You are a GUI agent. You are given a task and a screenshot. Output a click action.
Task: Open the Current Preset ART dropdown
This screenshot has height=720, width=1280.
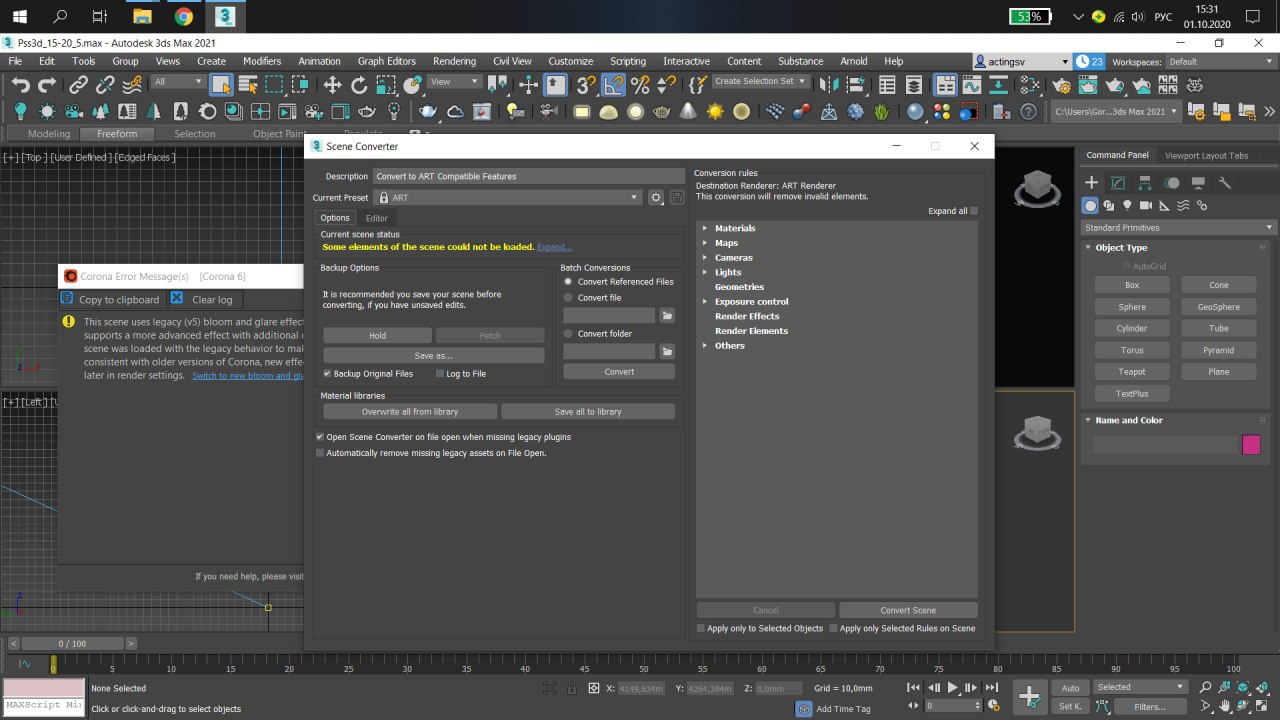point(507,198)
